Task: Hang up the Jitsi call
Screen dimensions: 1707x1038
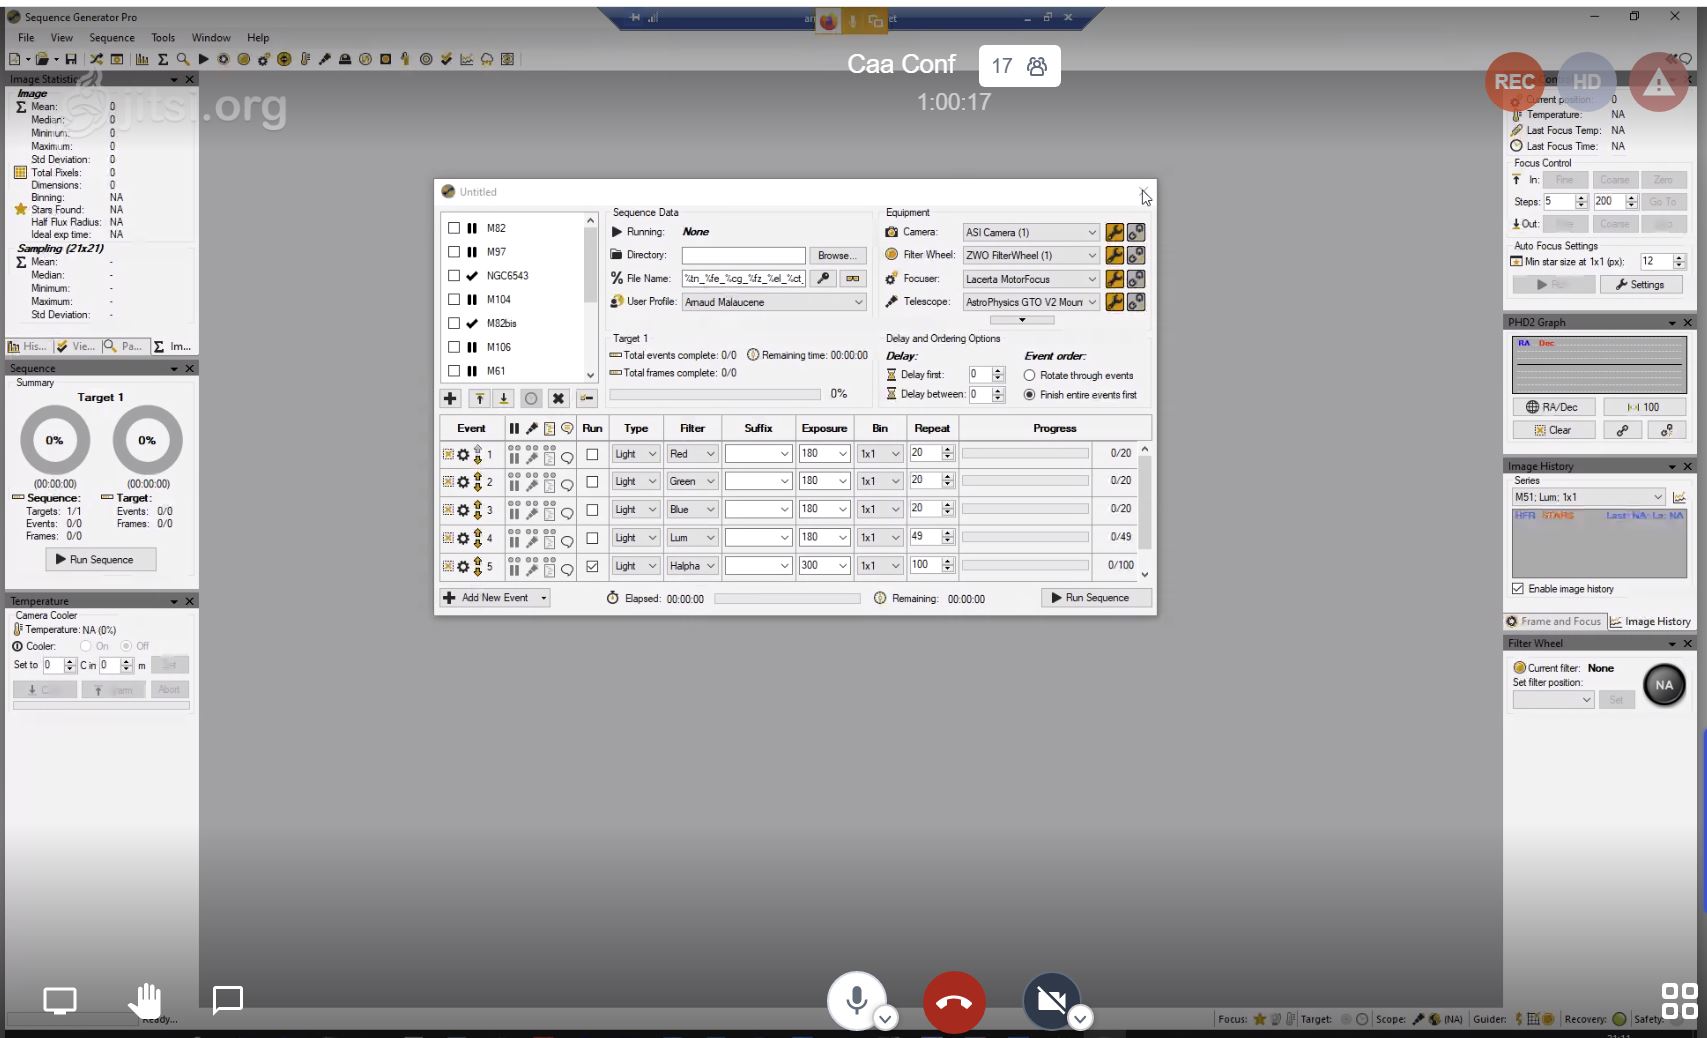Action: coord(954,1002)
